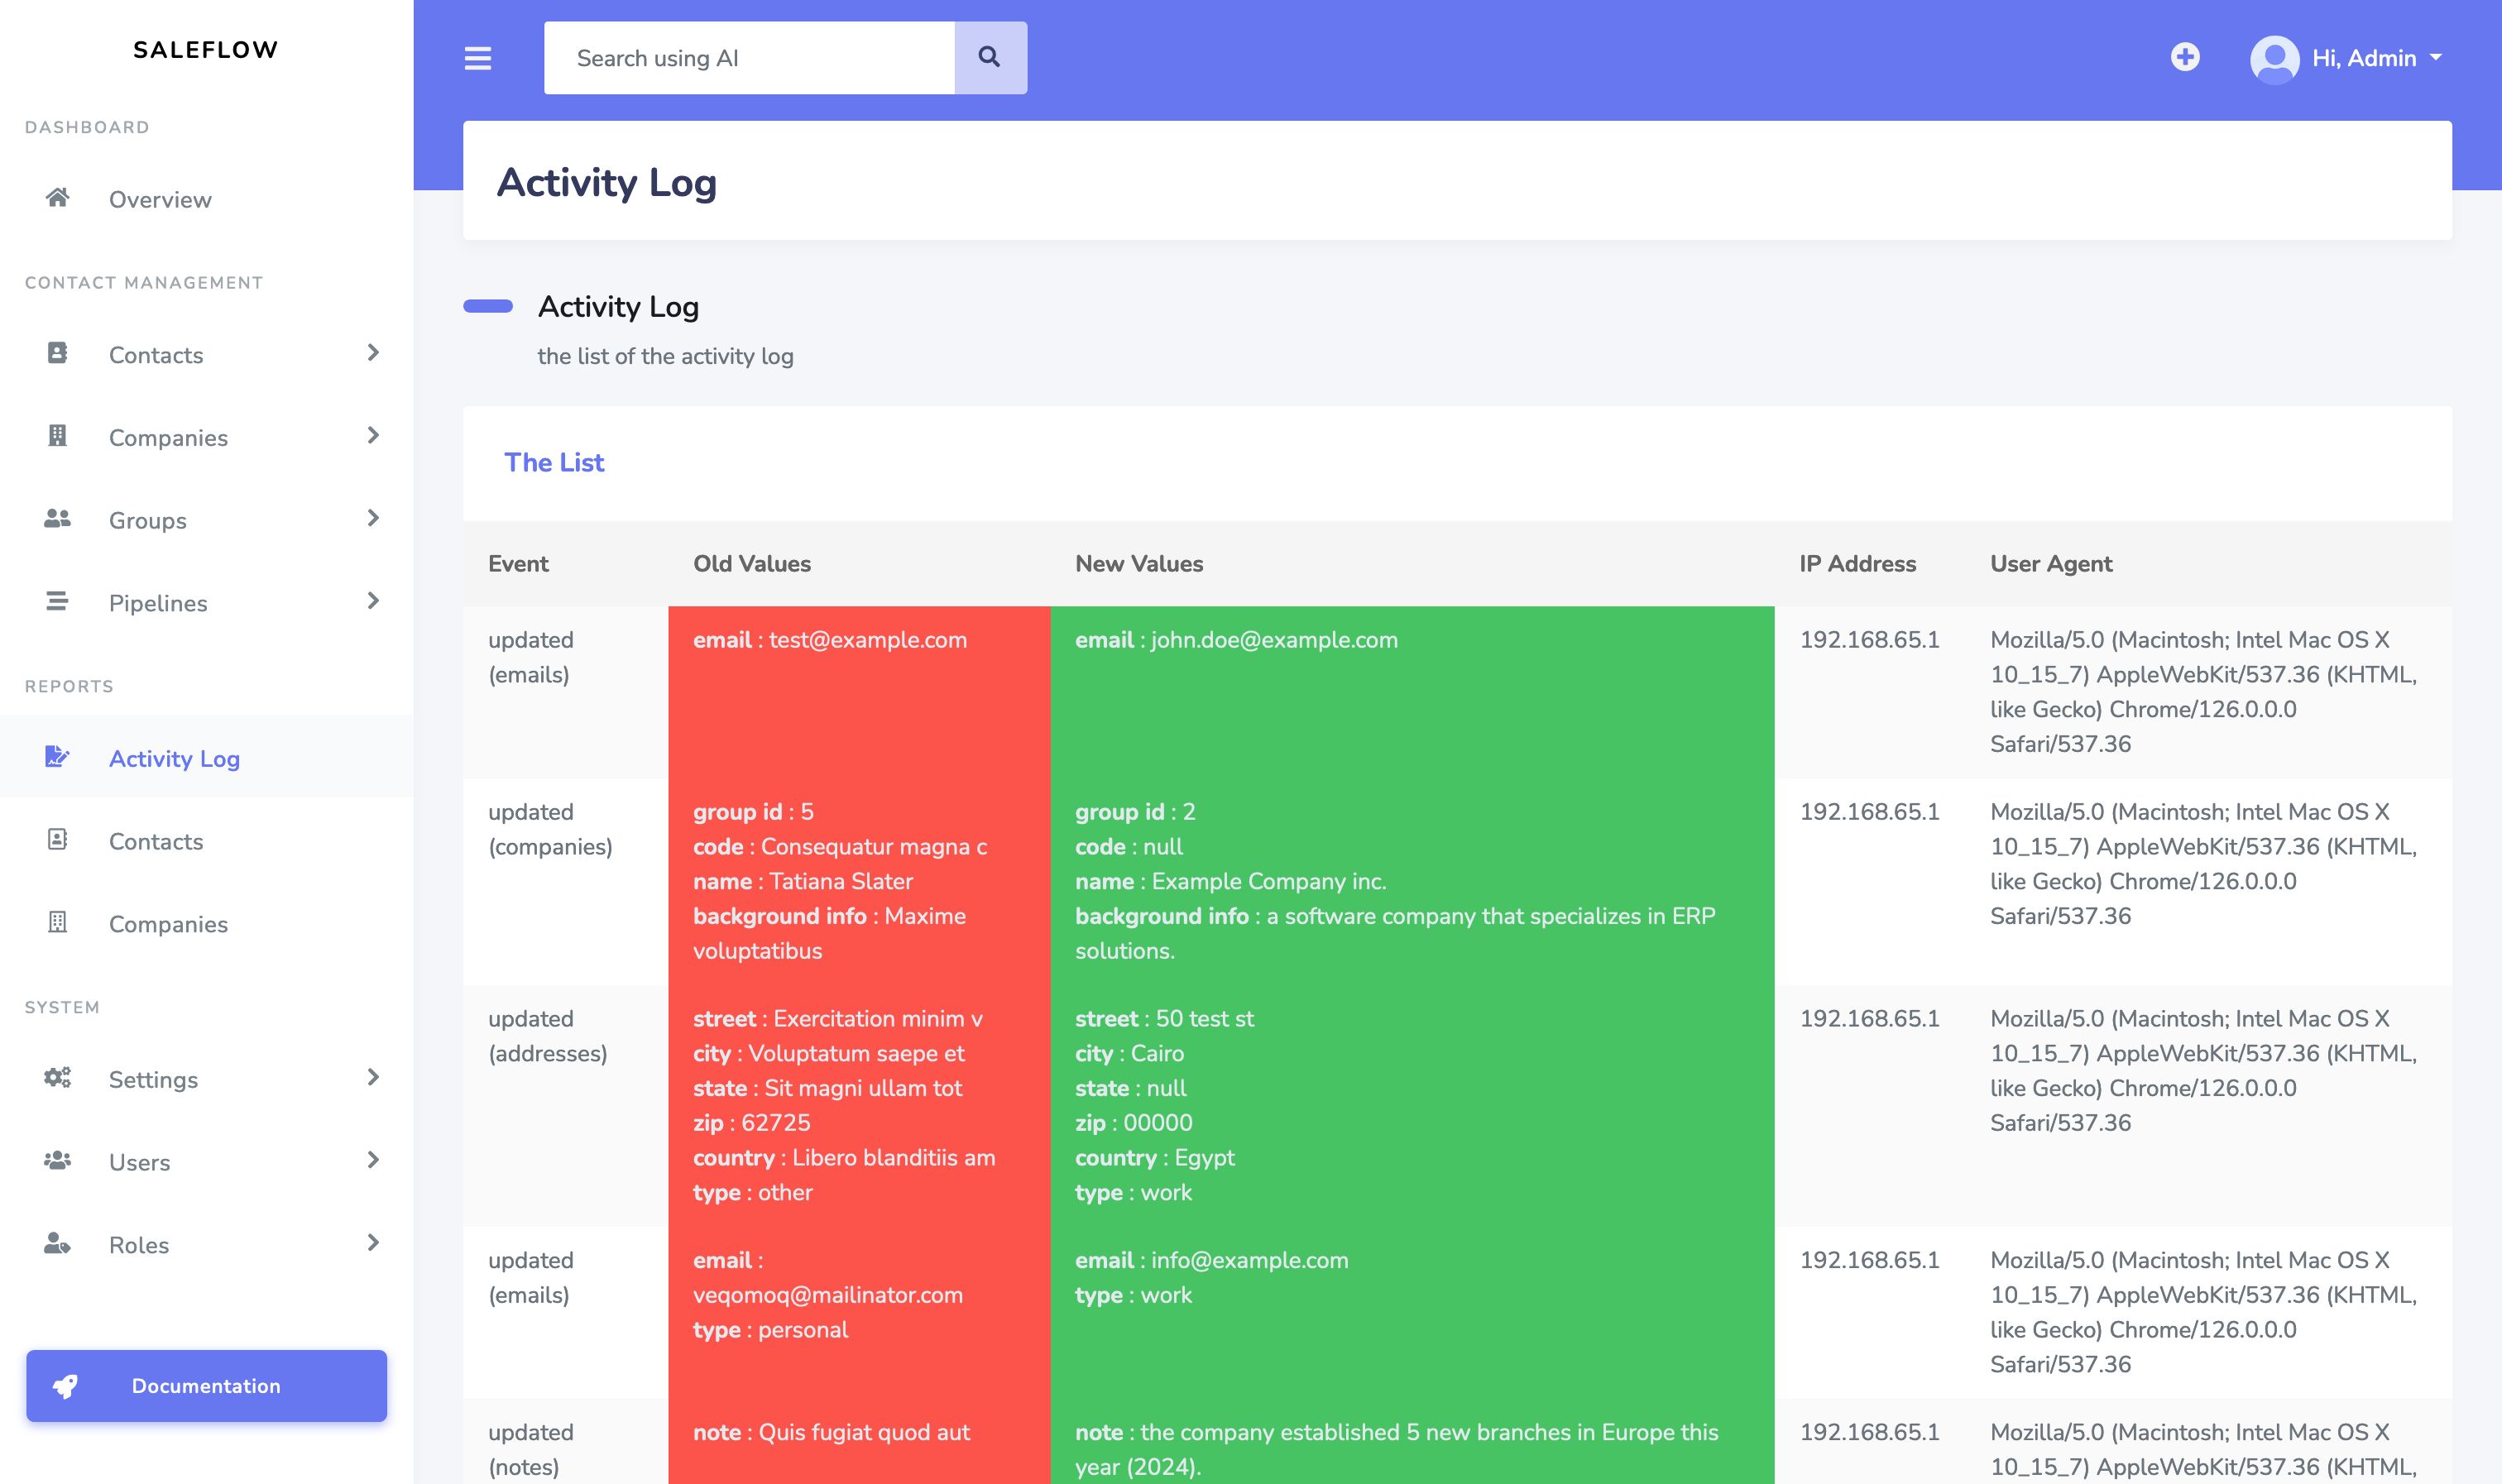Click old value test@example.com
Image resolution: width=2502 pixels, height=1484 pixels.
coord(868,640)
